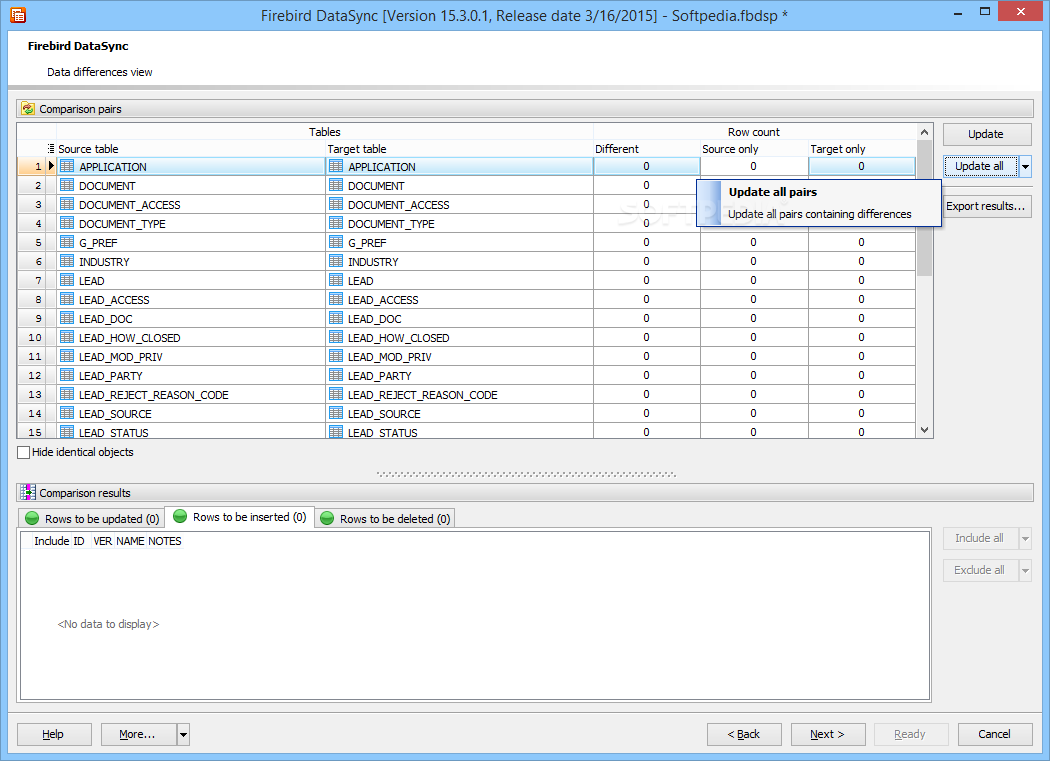The height and width of the screenshot is (761, 1050).
Task: Select target table cell INDUSTRY
Action: coord(459,261)
